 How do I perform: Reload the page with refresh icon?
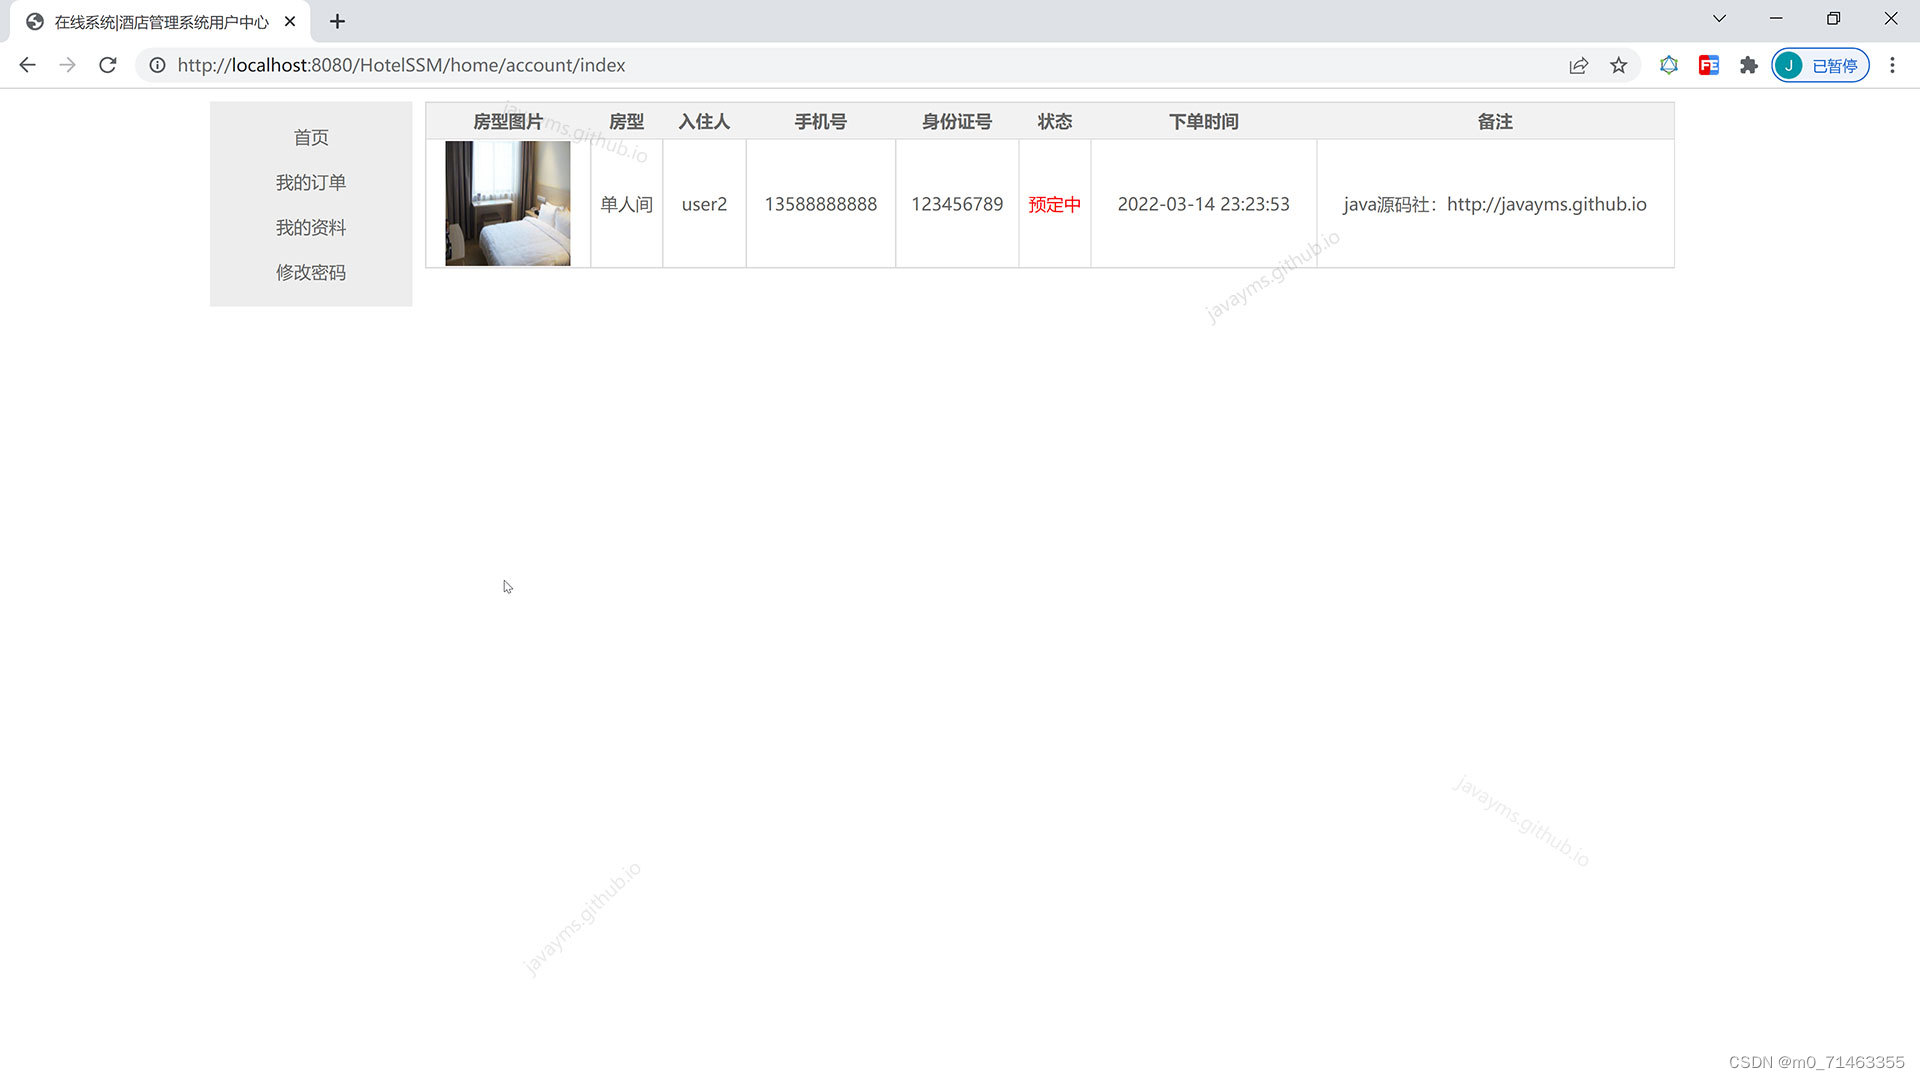pyautogui.click(x=108, y=65)
